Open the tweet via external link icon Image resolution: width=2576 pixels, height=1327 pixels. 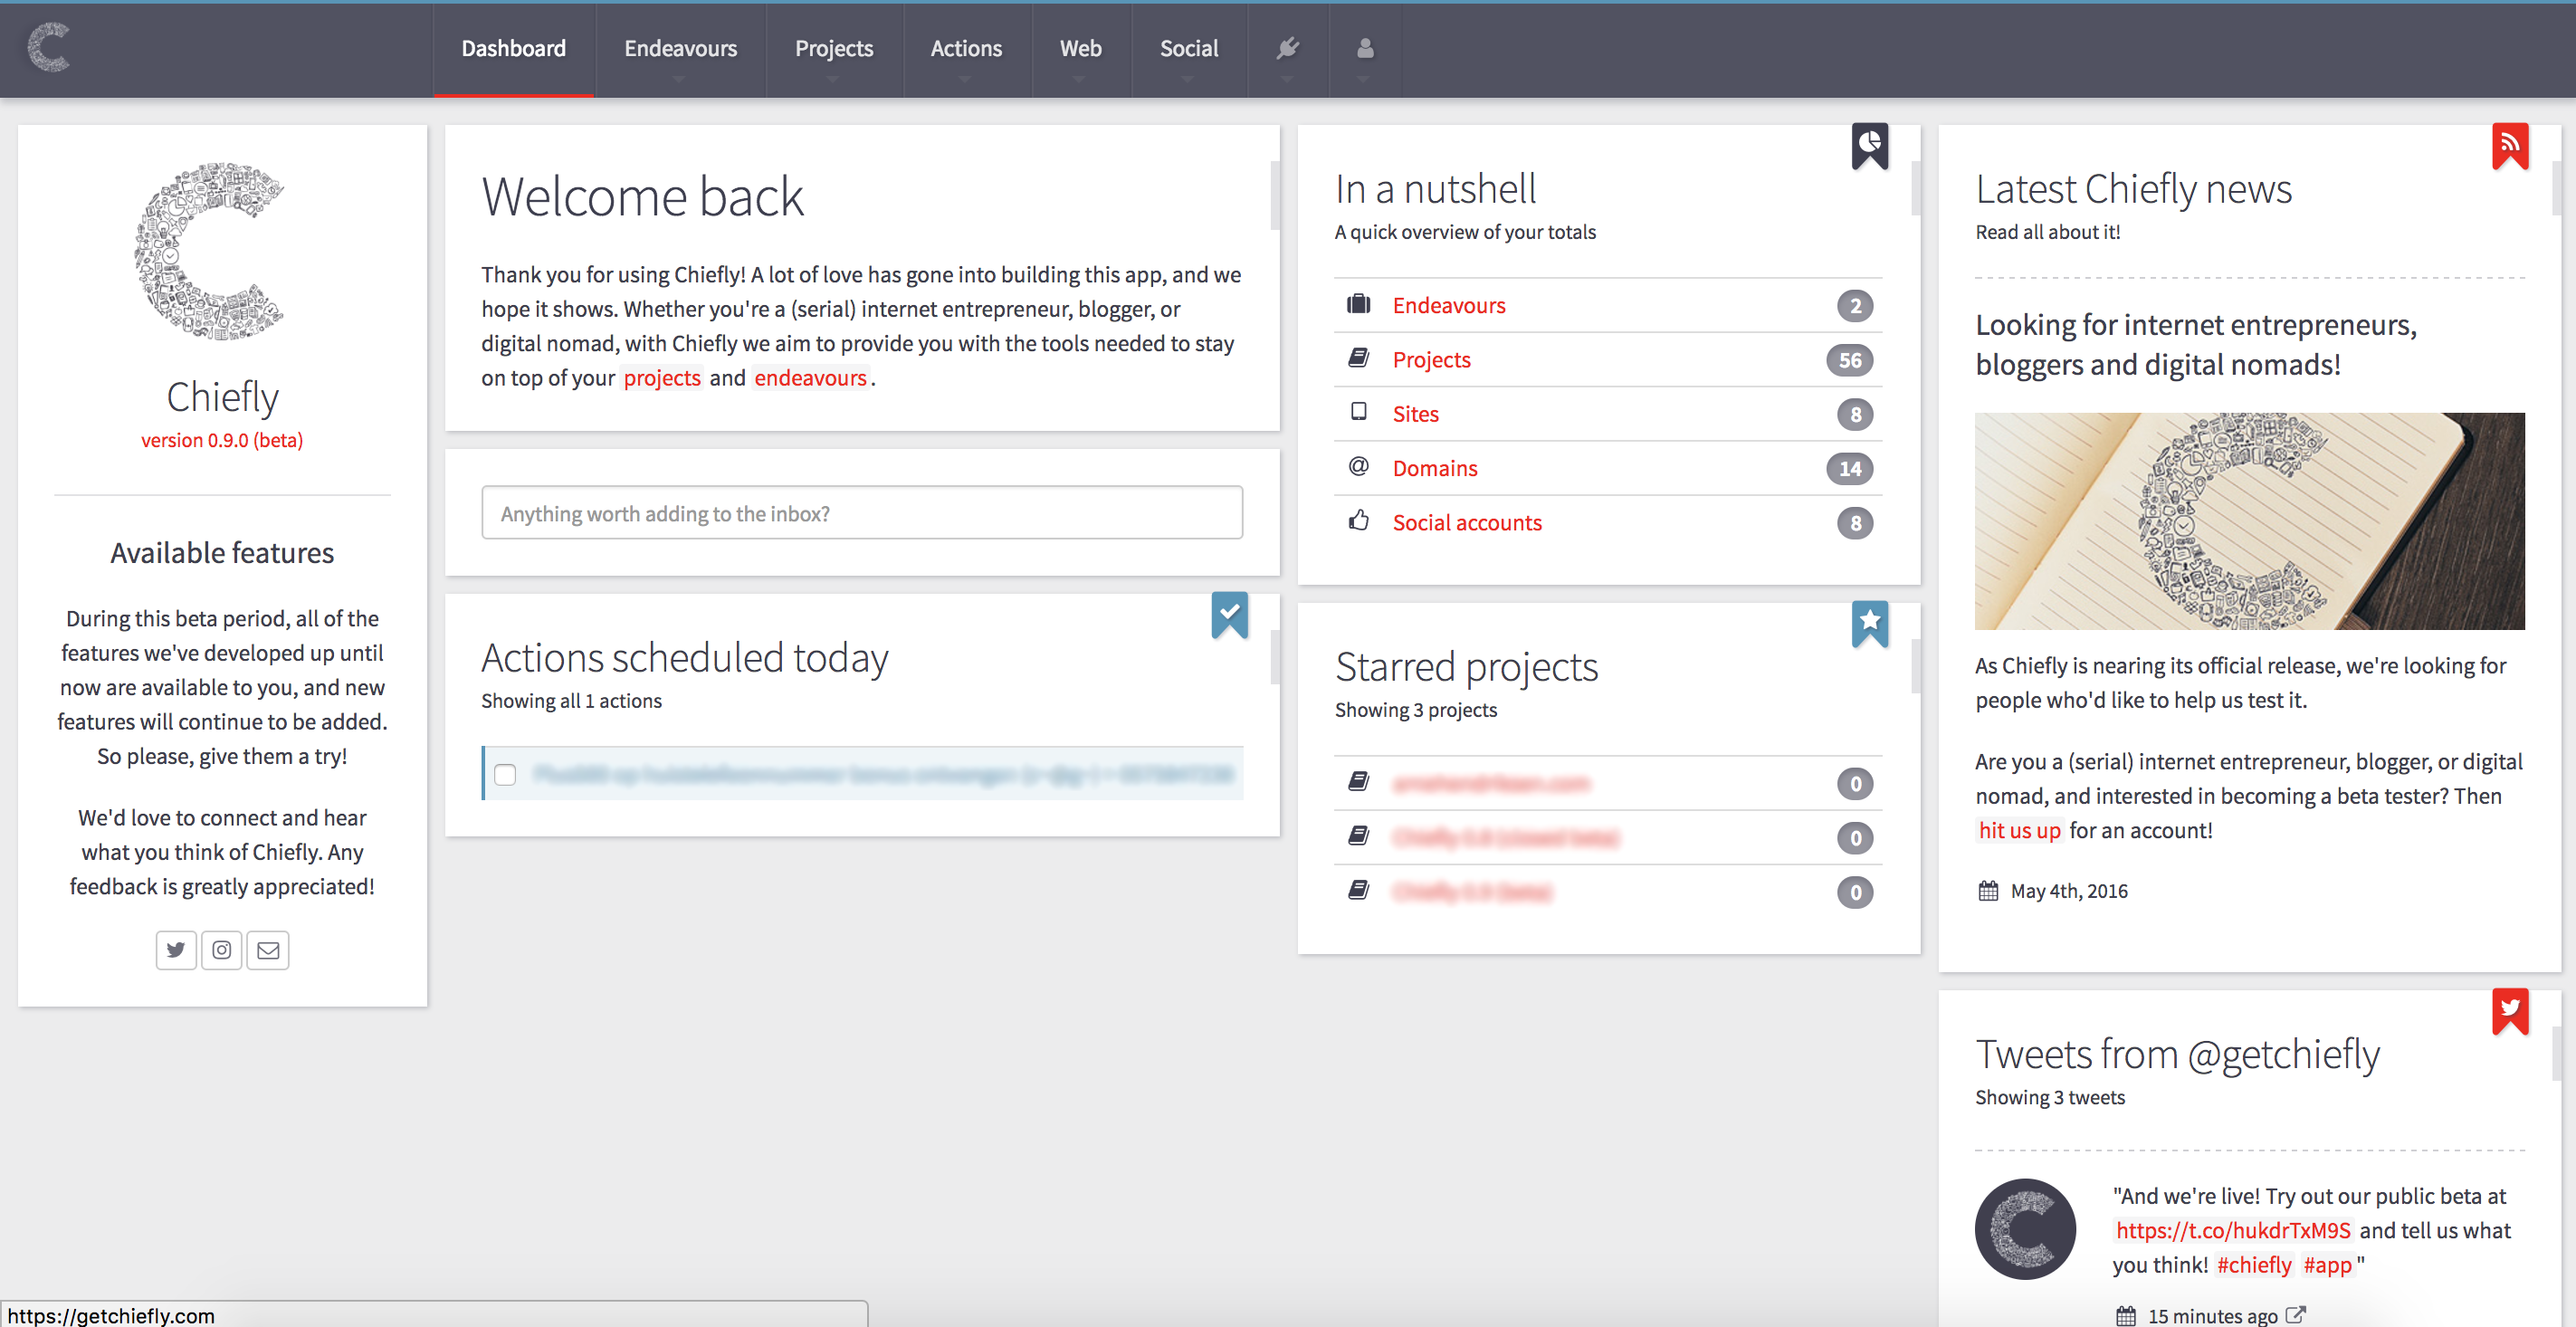click(2296, 1314)
